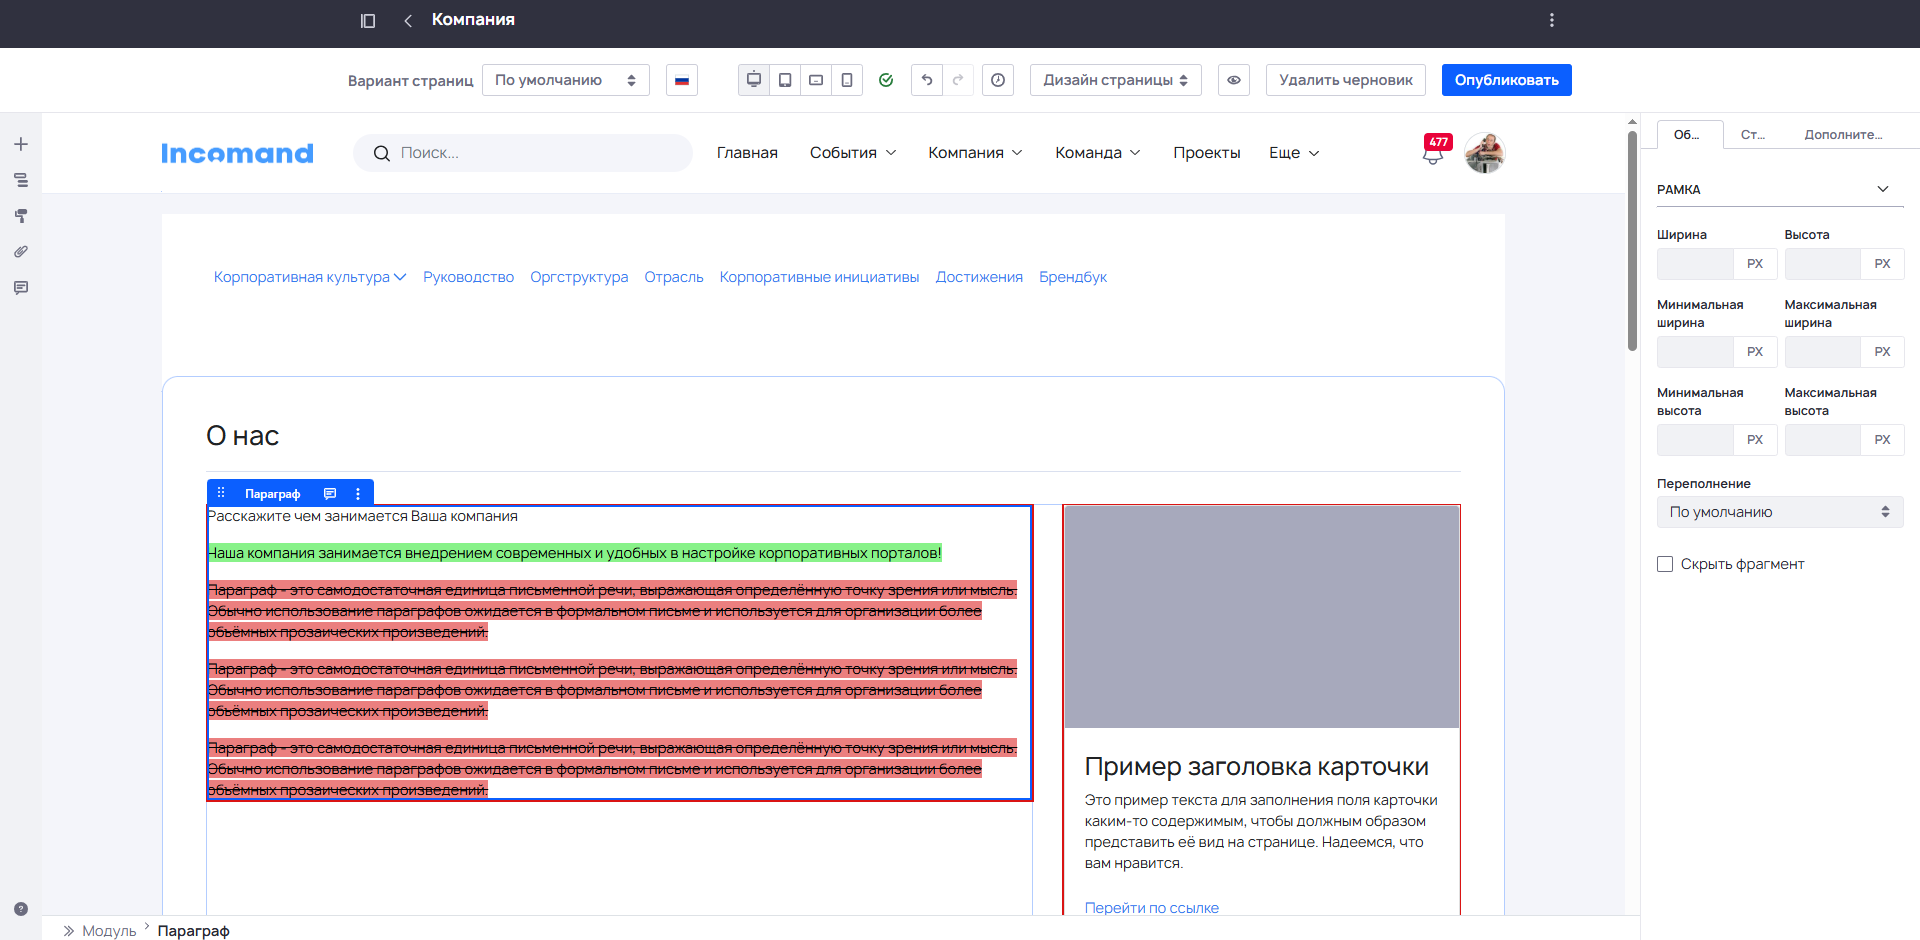Toggle the left panel sidebar icon
Screen dimensions: 1920x940
point(368,20)
